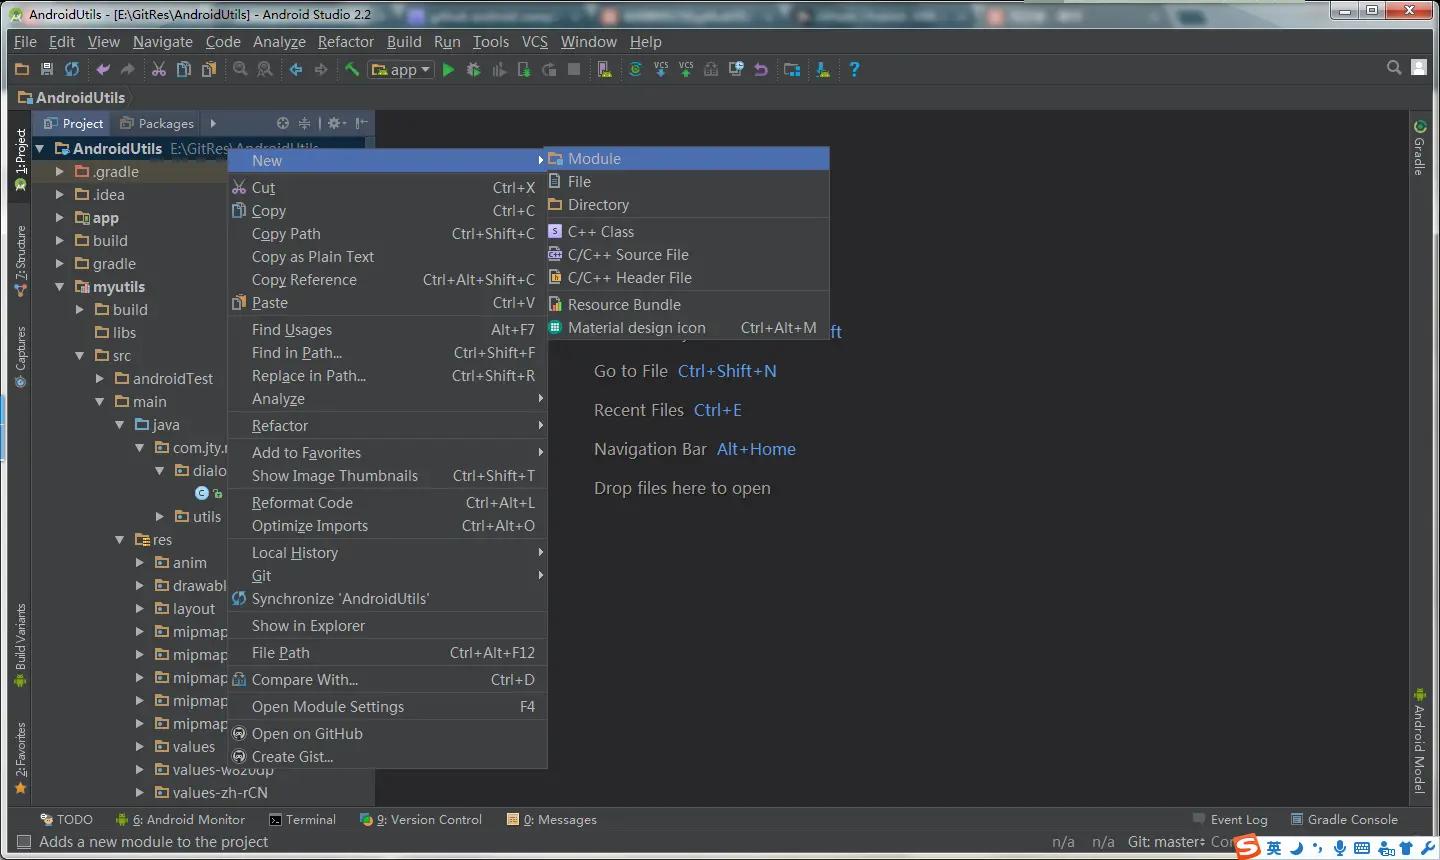Collapse the myutils module node

pyautogui.click(x=60, y=287)
